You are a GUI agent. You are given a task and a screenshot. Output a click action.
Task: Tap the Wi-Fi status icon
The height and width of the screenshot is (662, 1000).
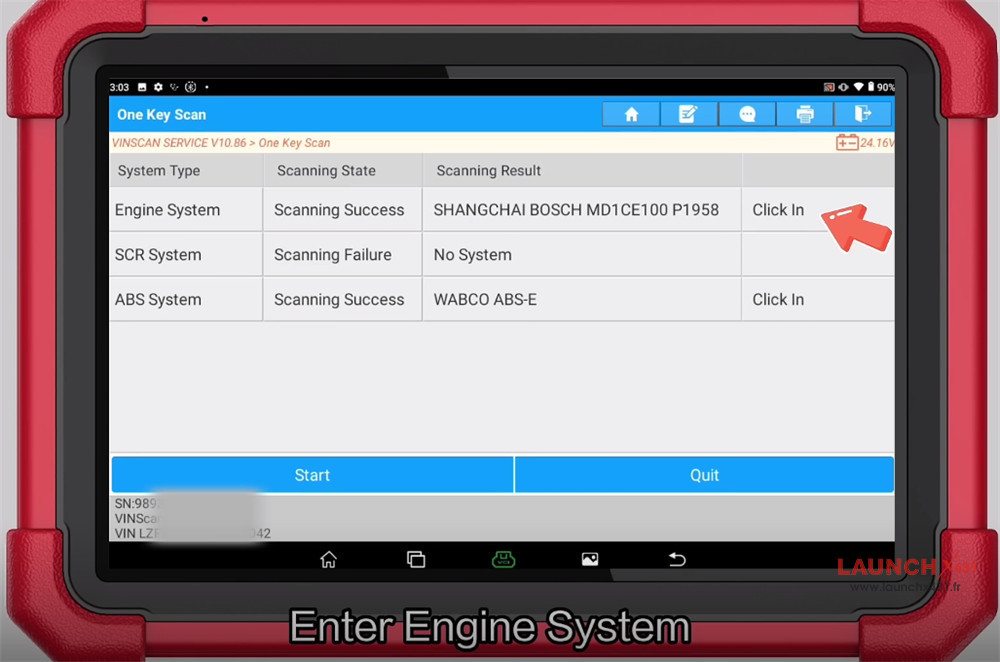[858, 87]
